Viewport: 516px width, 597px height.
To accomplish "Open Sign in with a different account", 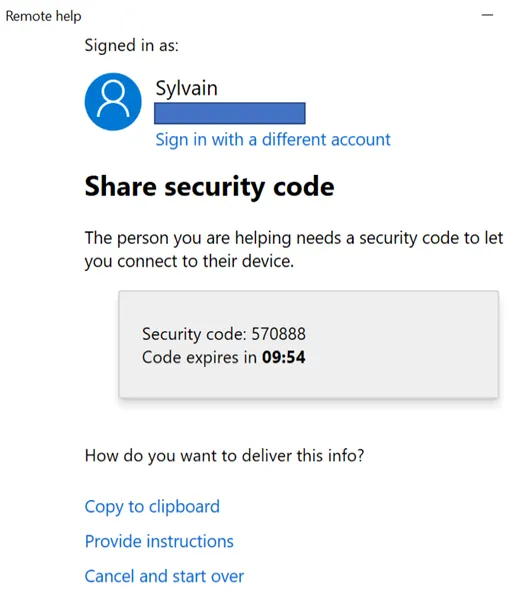I will [x=273, y=139].
